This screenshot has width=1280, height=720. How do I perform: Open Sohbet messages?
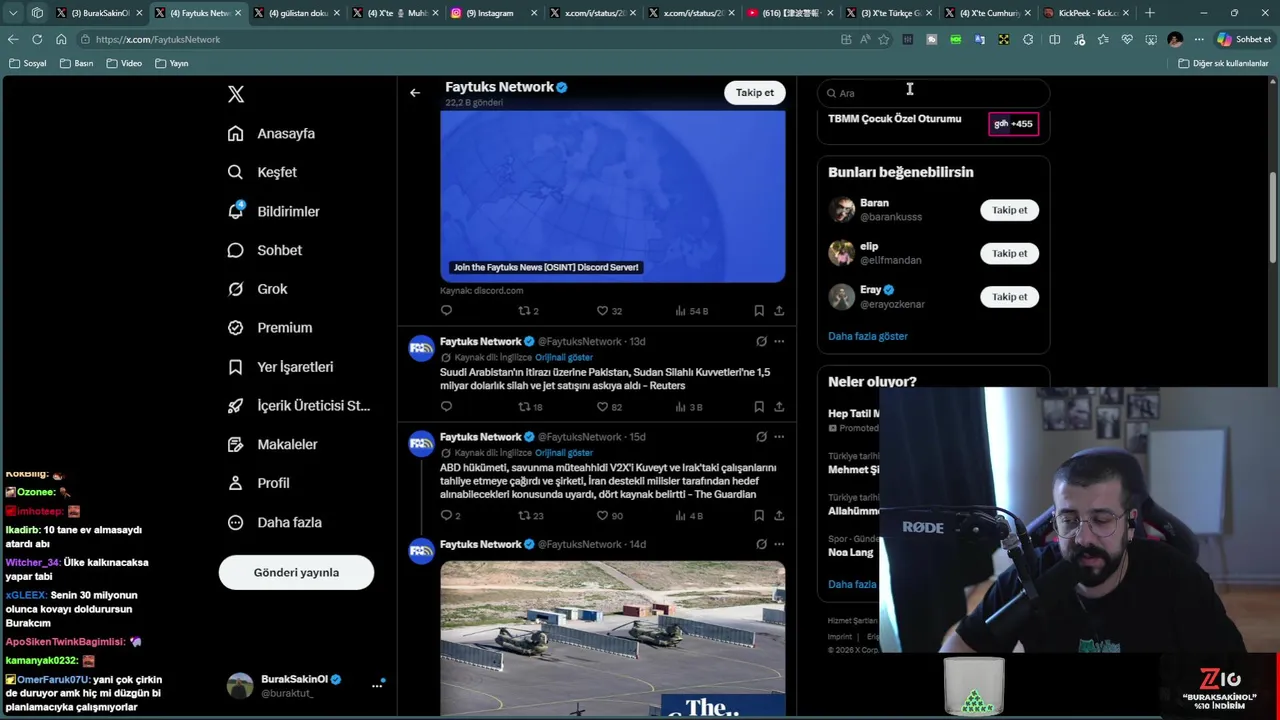[x=264, y=250]
